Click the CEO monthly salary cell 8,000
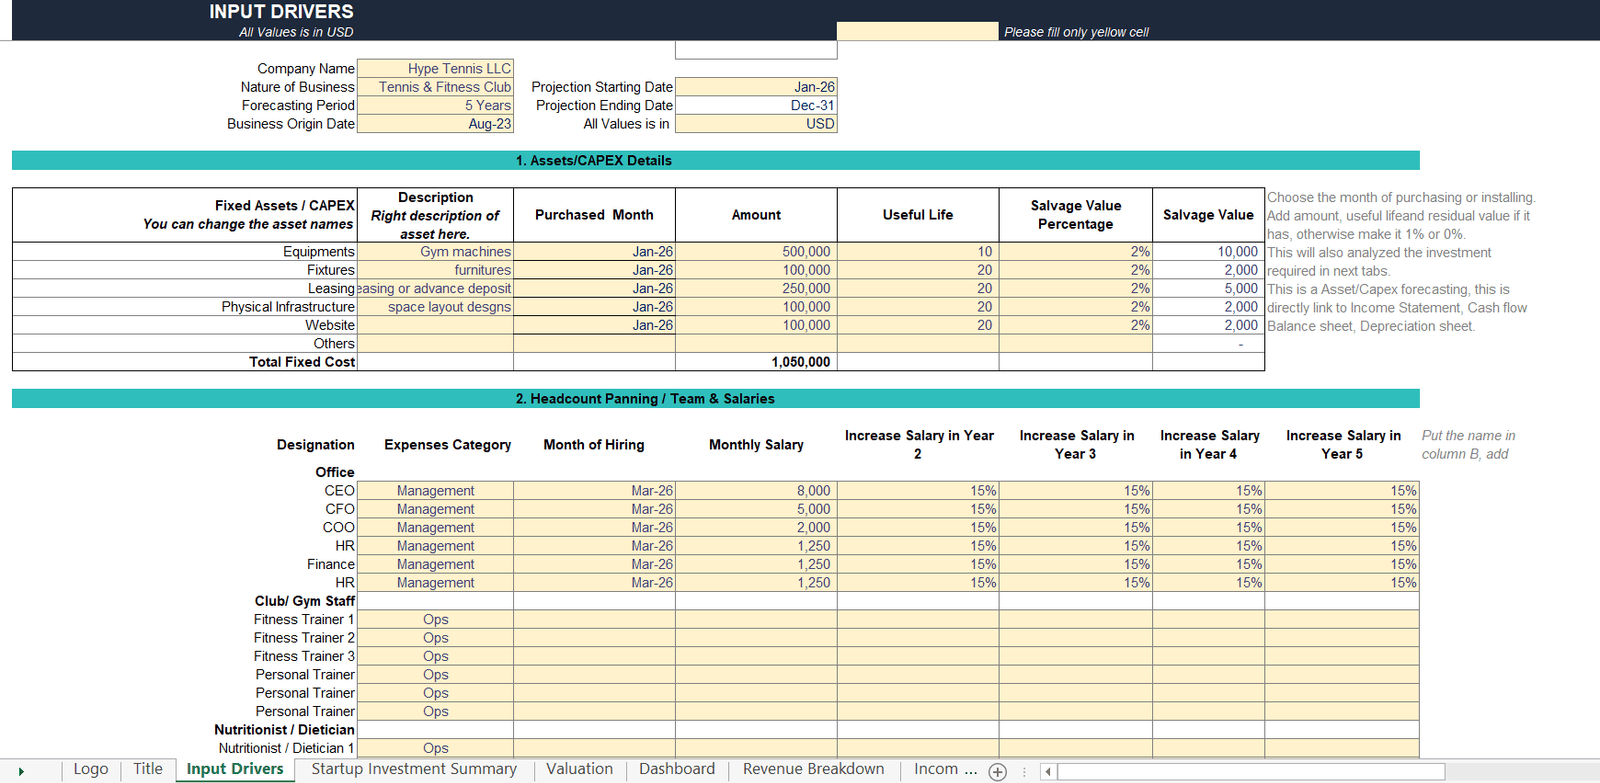Screen dimensions: 1600x783 tap(756, 491)
